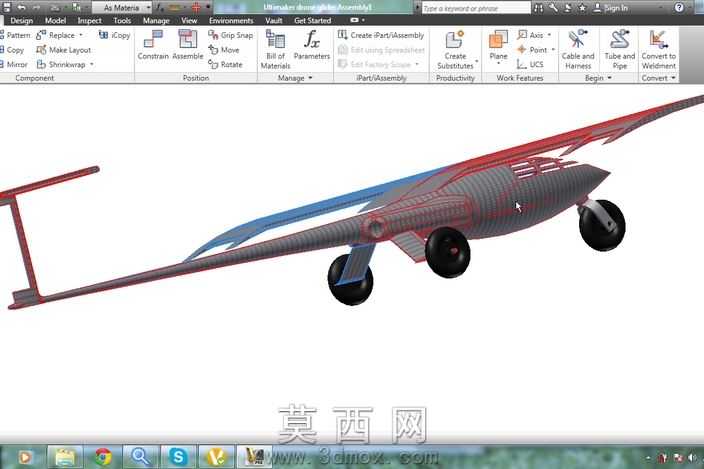Begin Tube and Pipe
This screenshot has width=704, height=469.
(x=620, y=49)
